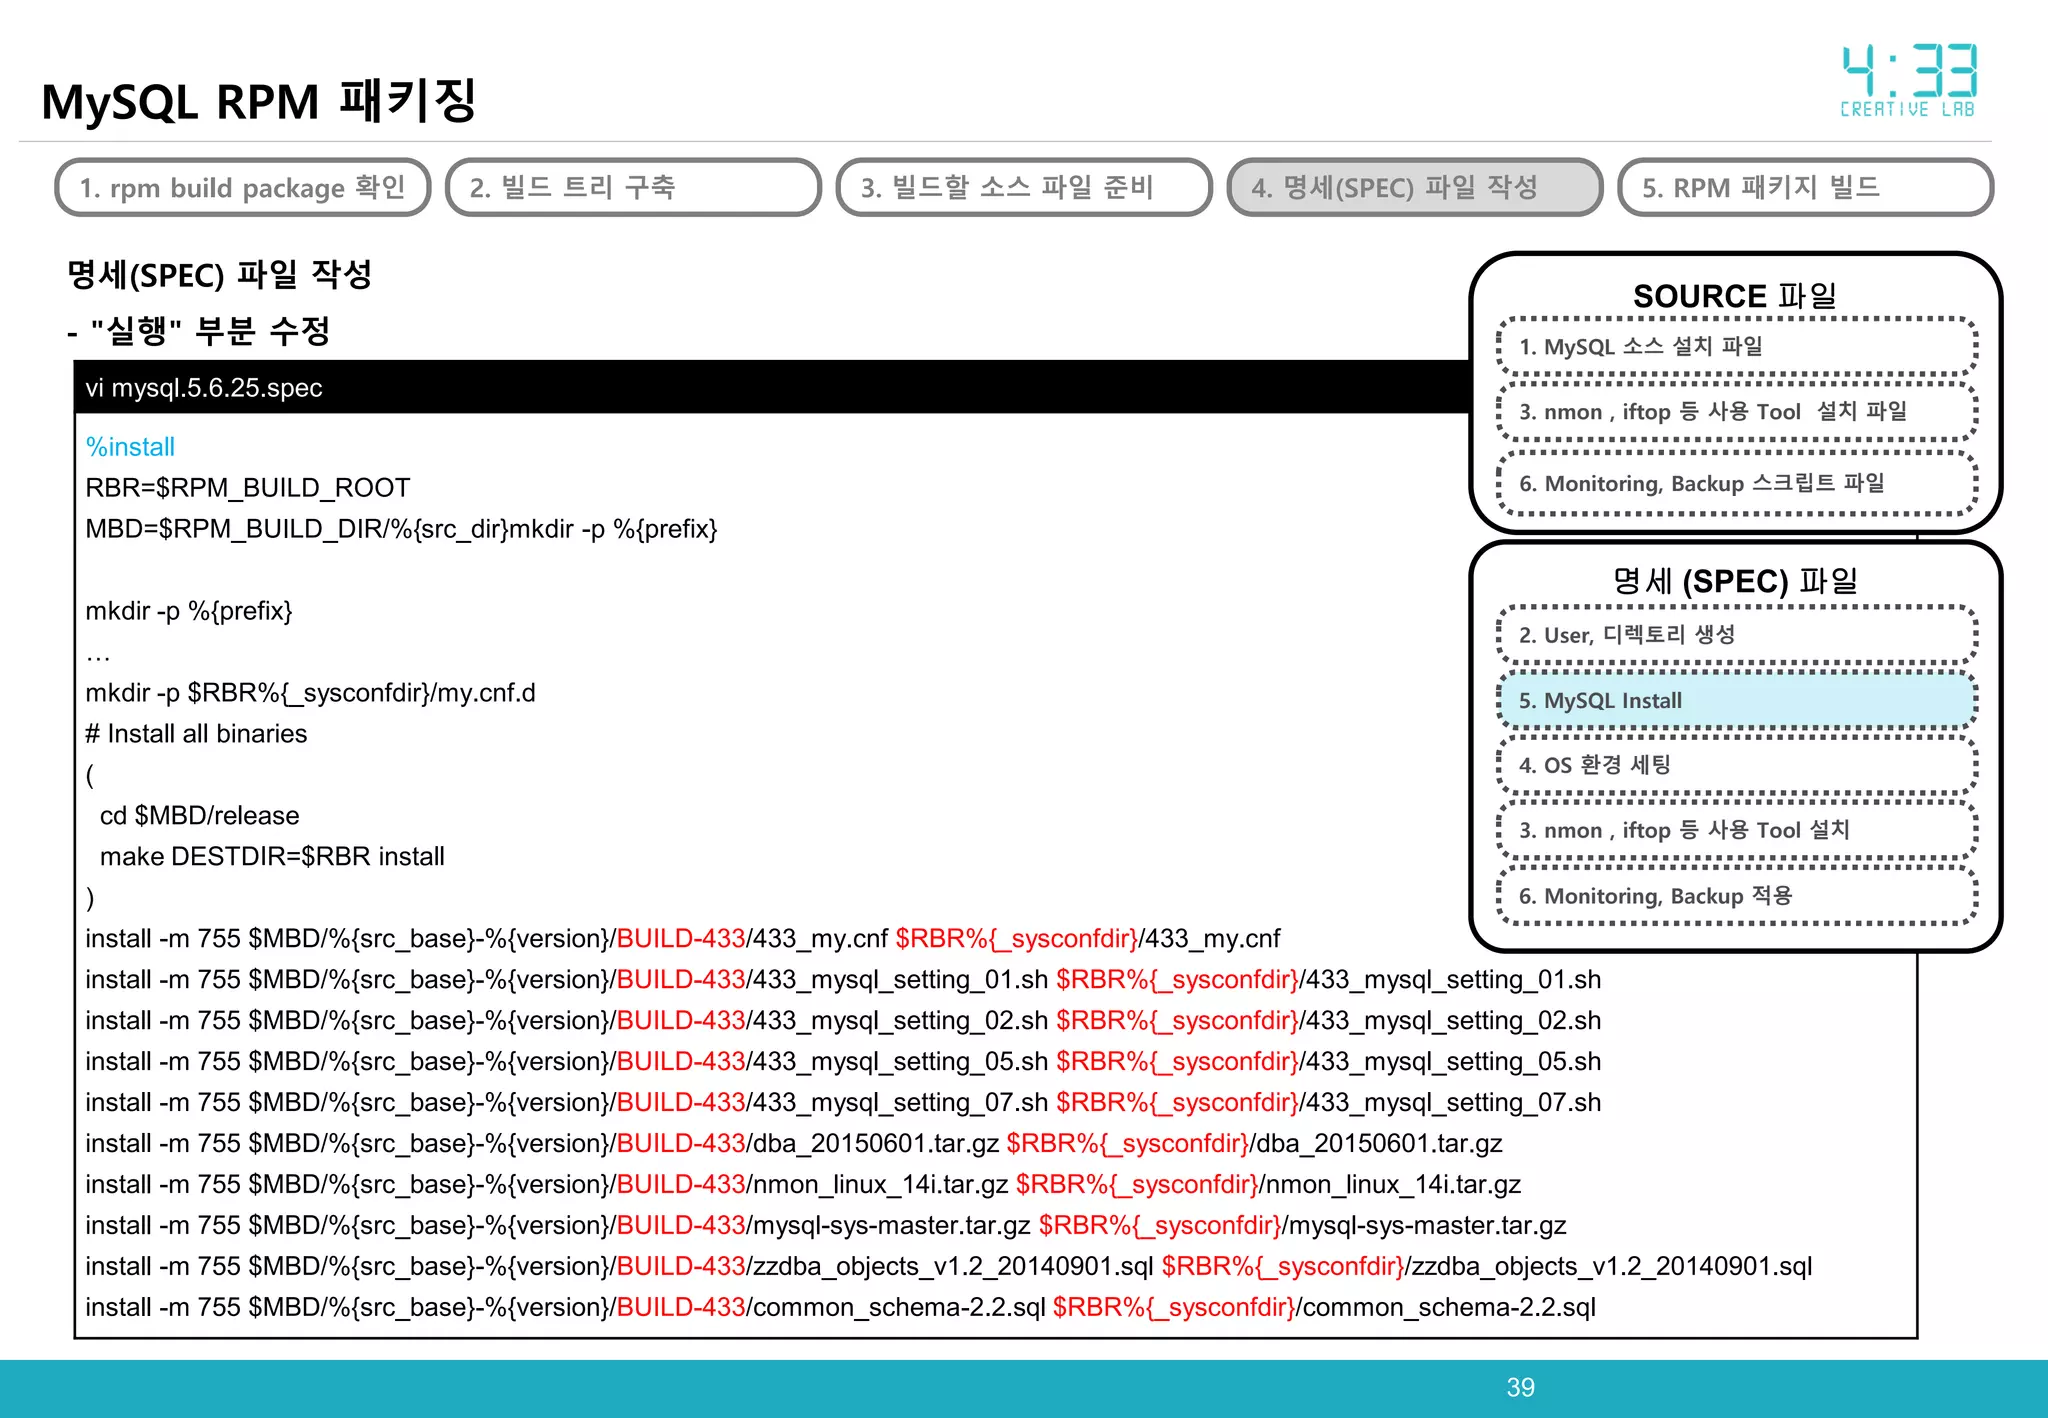Click the install line for 433_mysql_setting_02.sh
This screenshot has height=1418, width=2048.
(843, 1021)
